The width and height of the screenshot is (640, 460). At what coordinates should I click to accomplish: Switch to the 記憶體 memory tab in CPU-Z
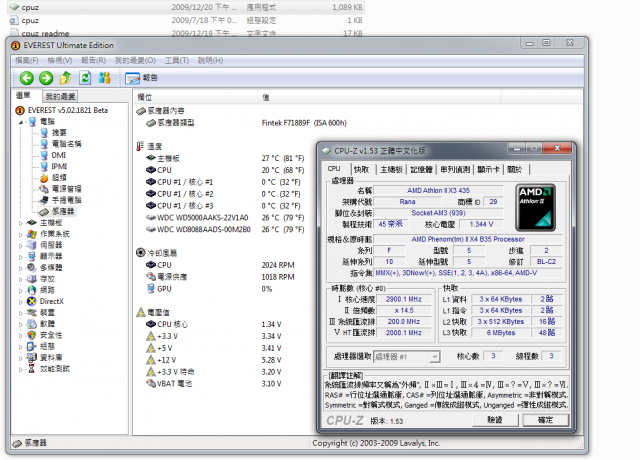[x=421, y=169]
